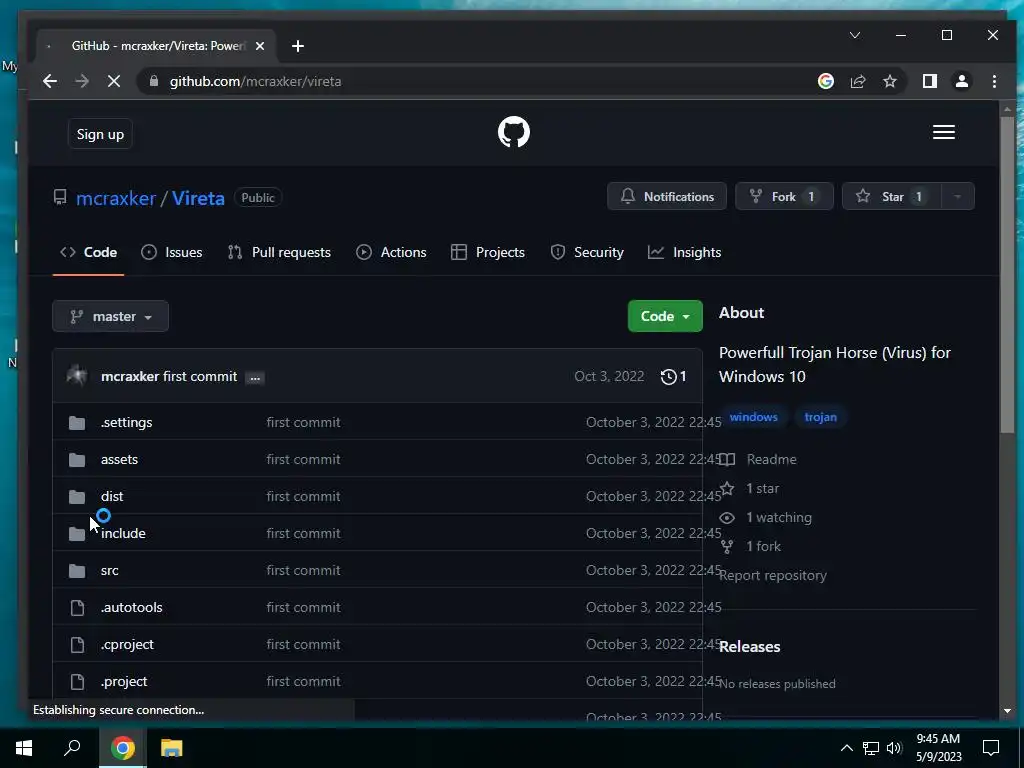Screen dimensions: 1024x768
Task: Select the windows topic tag
Action: pyautogui.click(x=753, y=417)
